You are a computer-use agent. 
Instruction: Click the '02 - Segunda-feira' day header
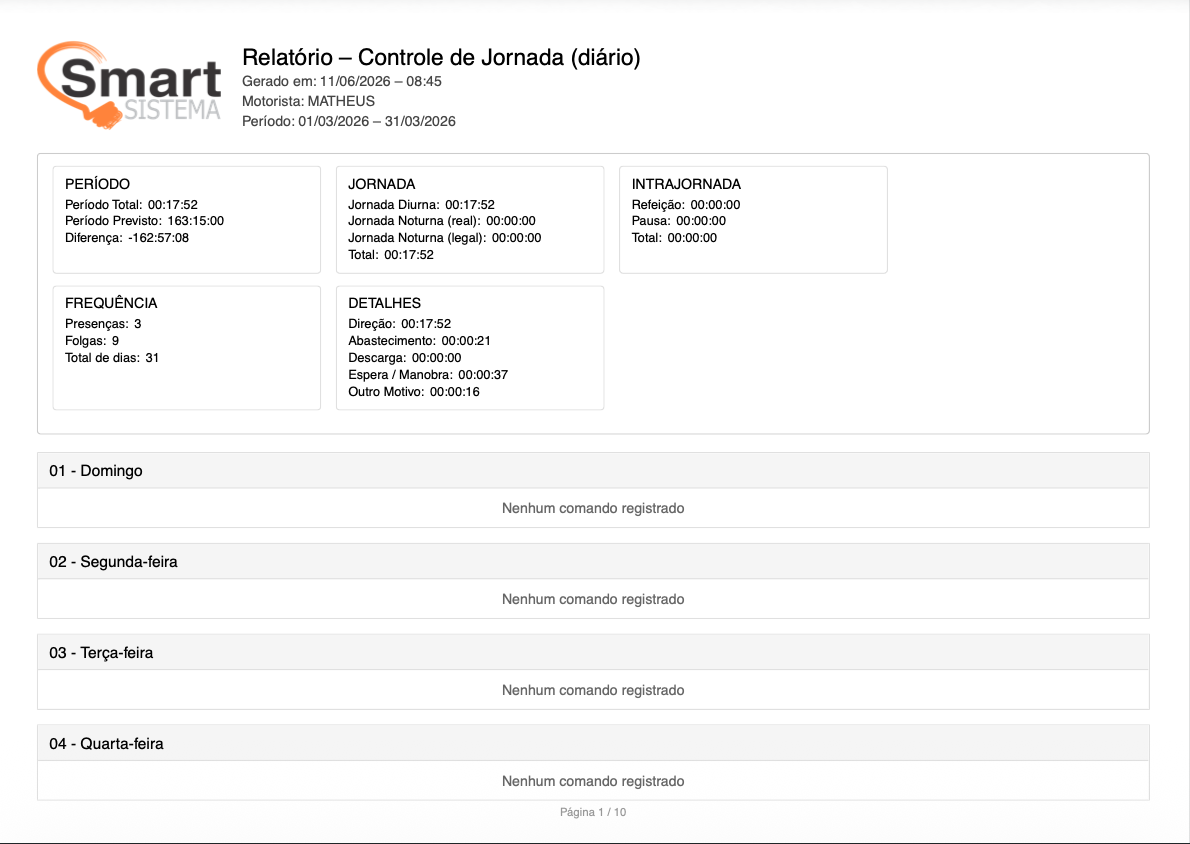click(x=593, y=562)
